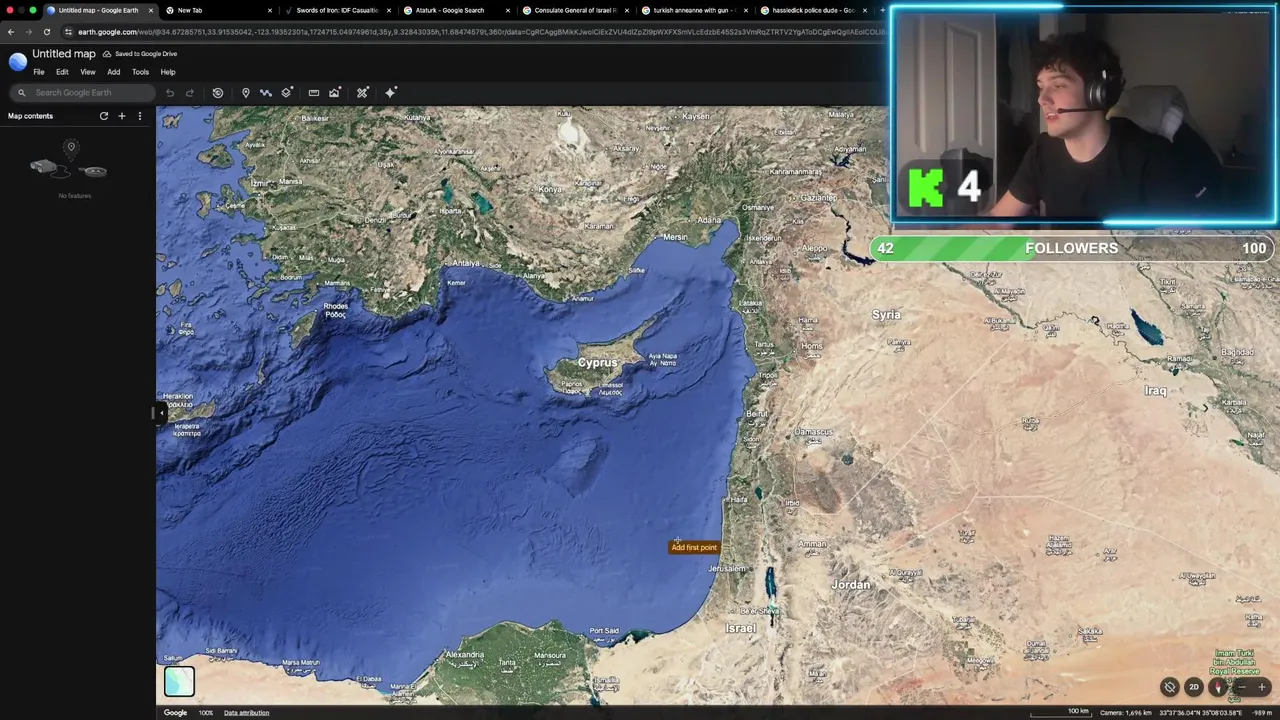This screenshot has height=720, width=1280.
Task: Click the Map contents panel header
Action: coord(31,116)
